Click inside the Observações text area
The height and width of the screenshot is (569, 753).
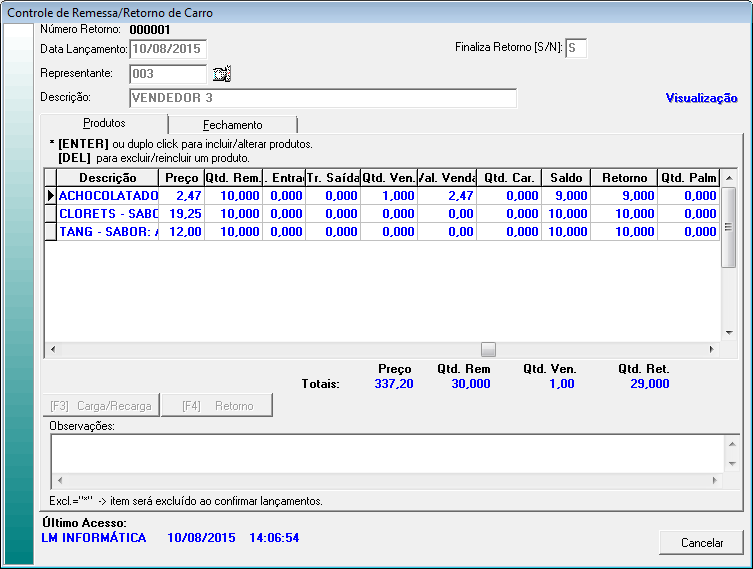(380, 453)
